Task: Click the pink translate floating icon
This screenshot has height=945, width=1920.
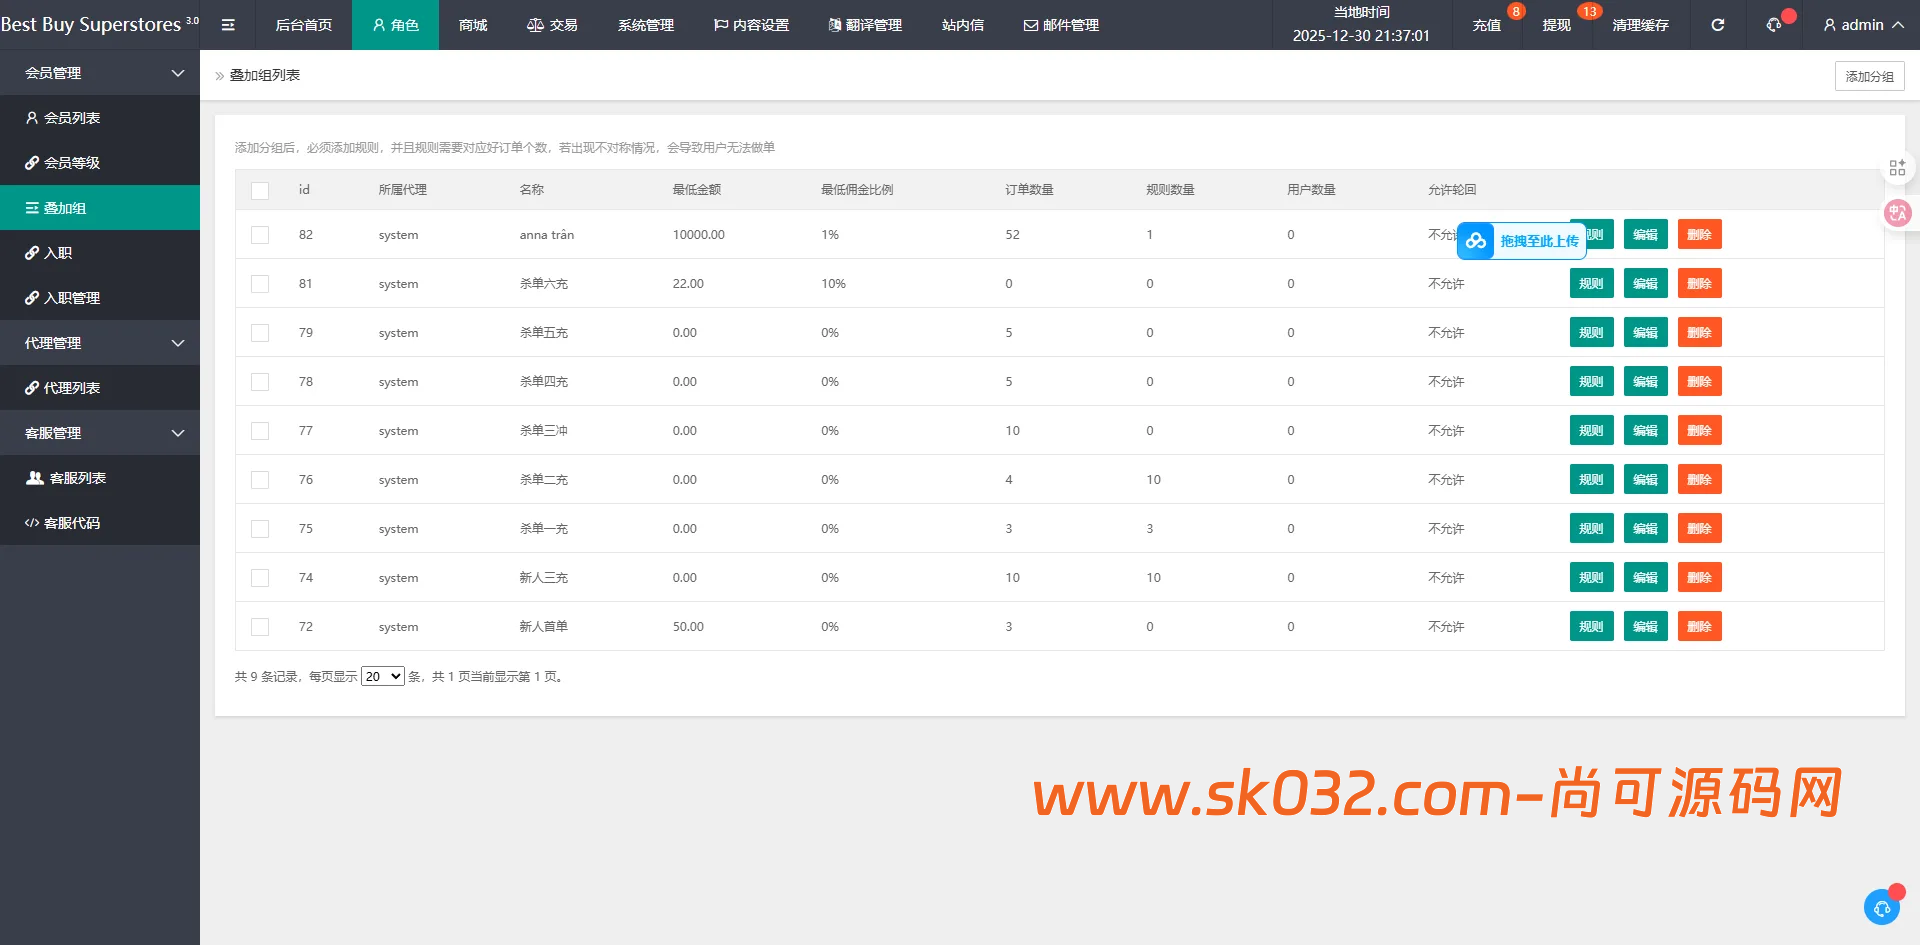Action: click(x=1897, y=212)
